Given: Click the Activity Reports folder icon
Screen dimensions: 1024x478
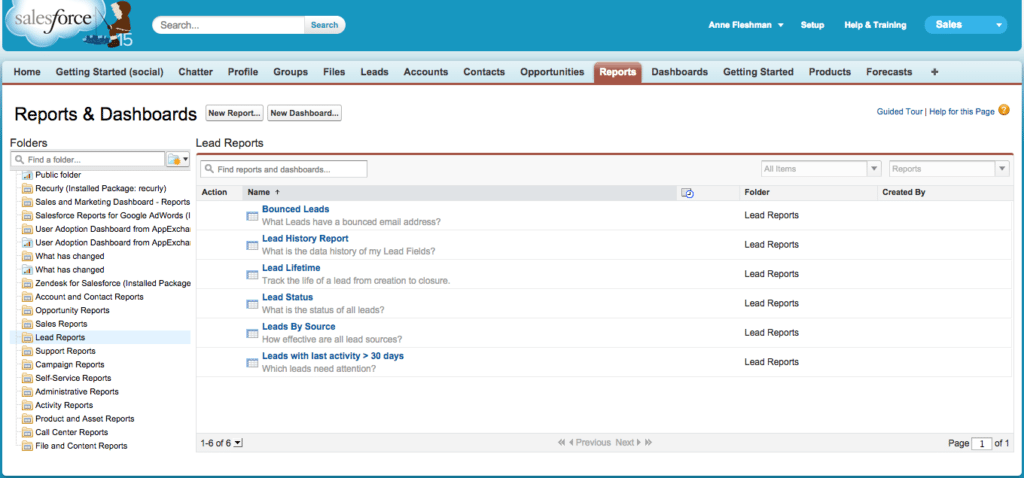Looking at the screenshot, I should coord(27,406).
